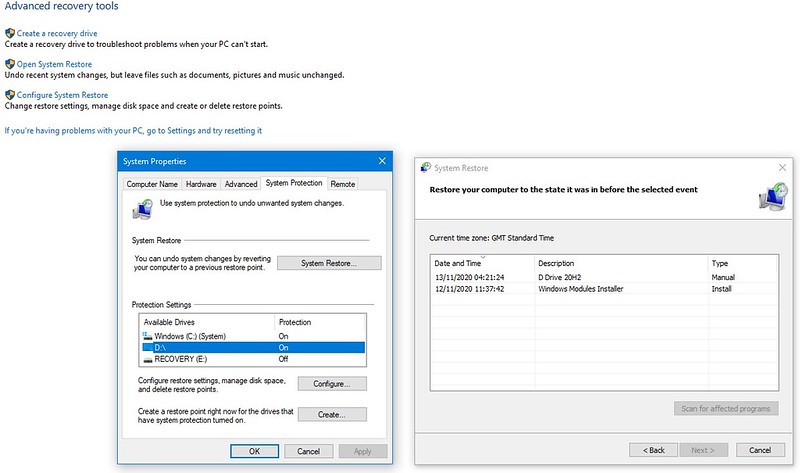Close the System Properties window

click(382, 161)
